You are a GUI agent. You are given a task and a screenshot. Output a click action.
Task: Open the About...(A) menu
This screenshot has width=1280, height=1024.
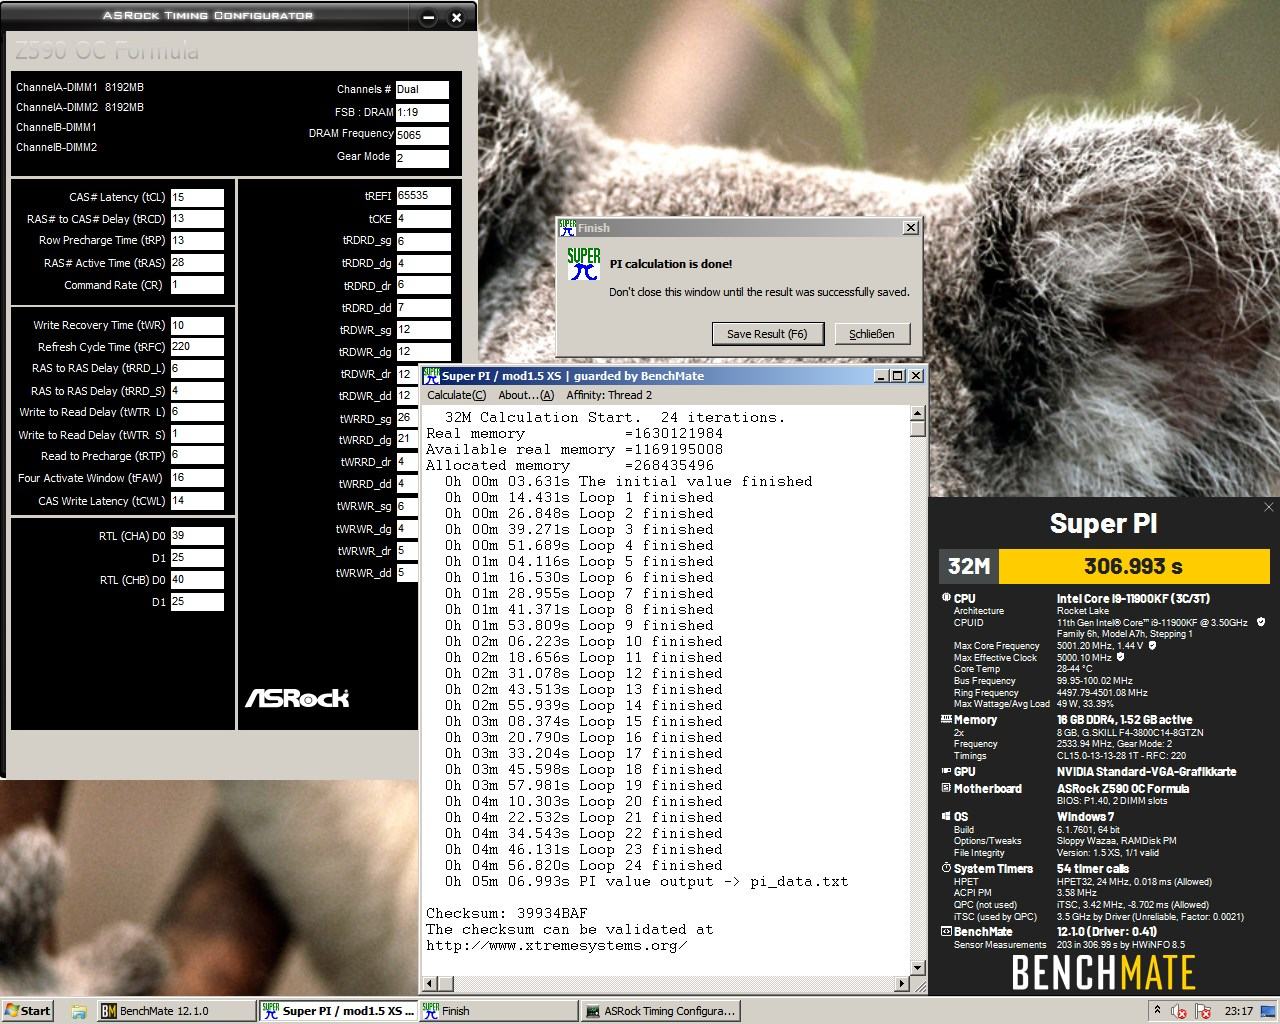click(525, 395)
